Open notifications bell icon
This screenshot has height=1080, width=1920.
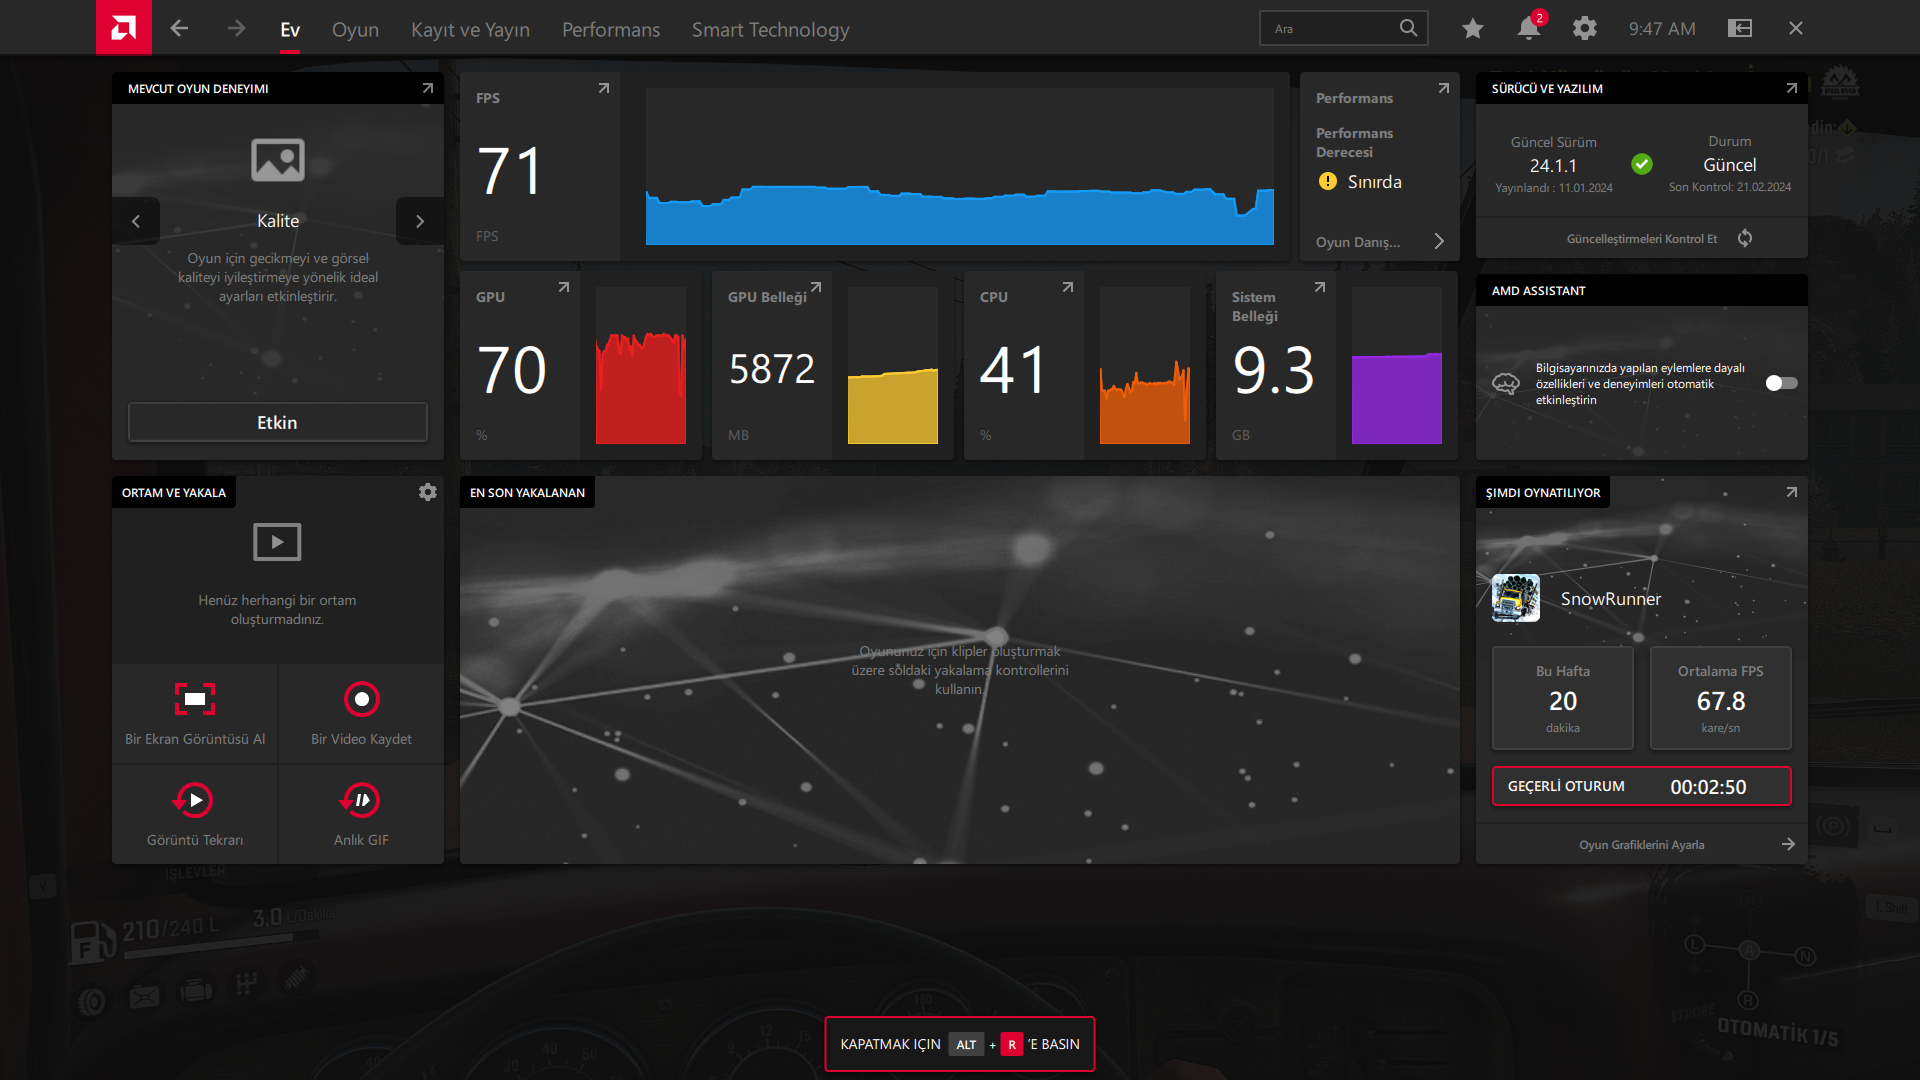[1529, 28]
